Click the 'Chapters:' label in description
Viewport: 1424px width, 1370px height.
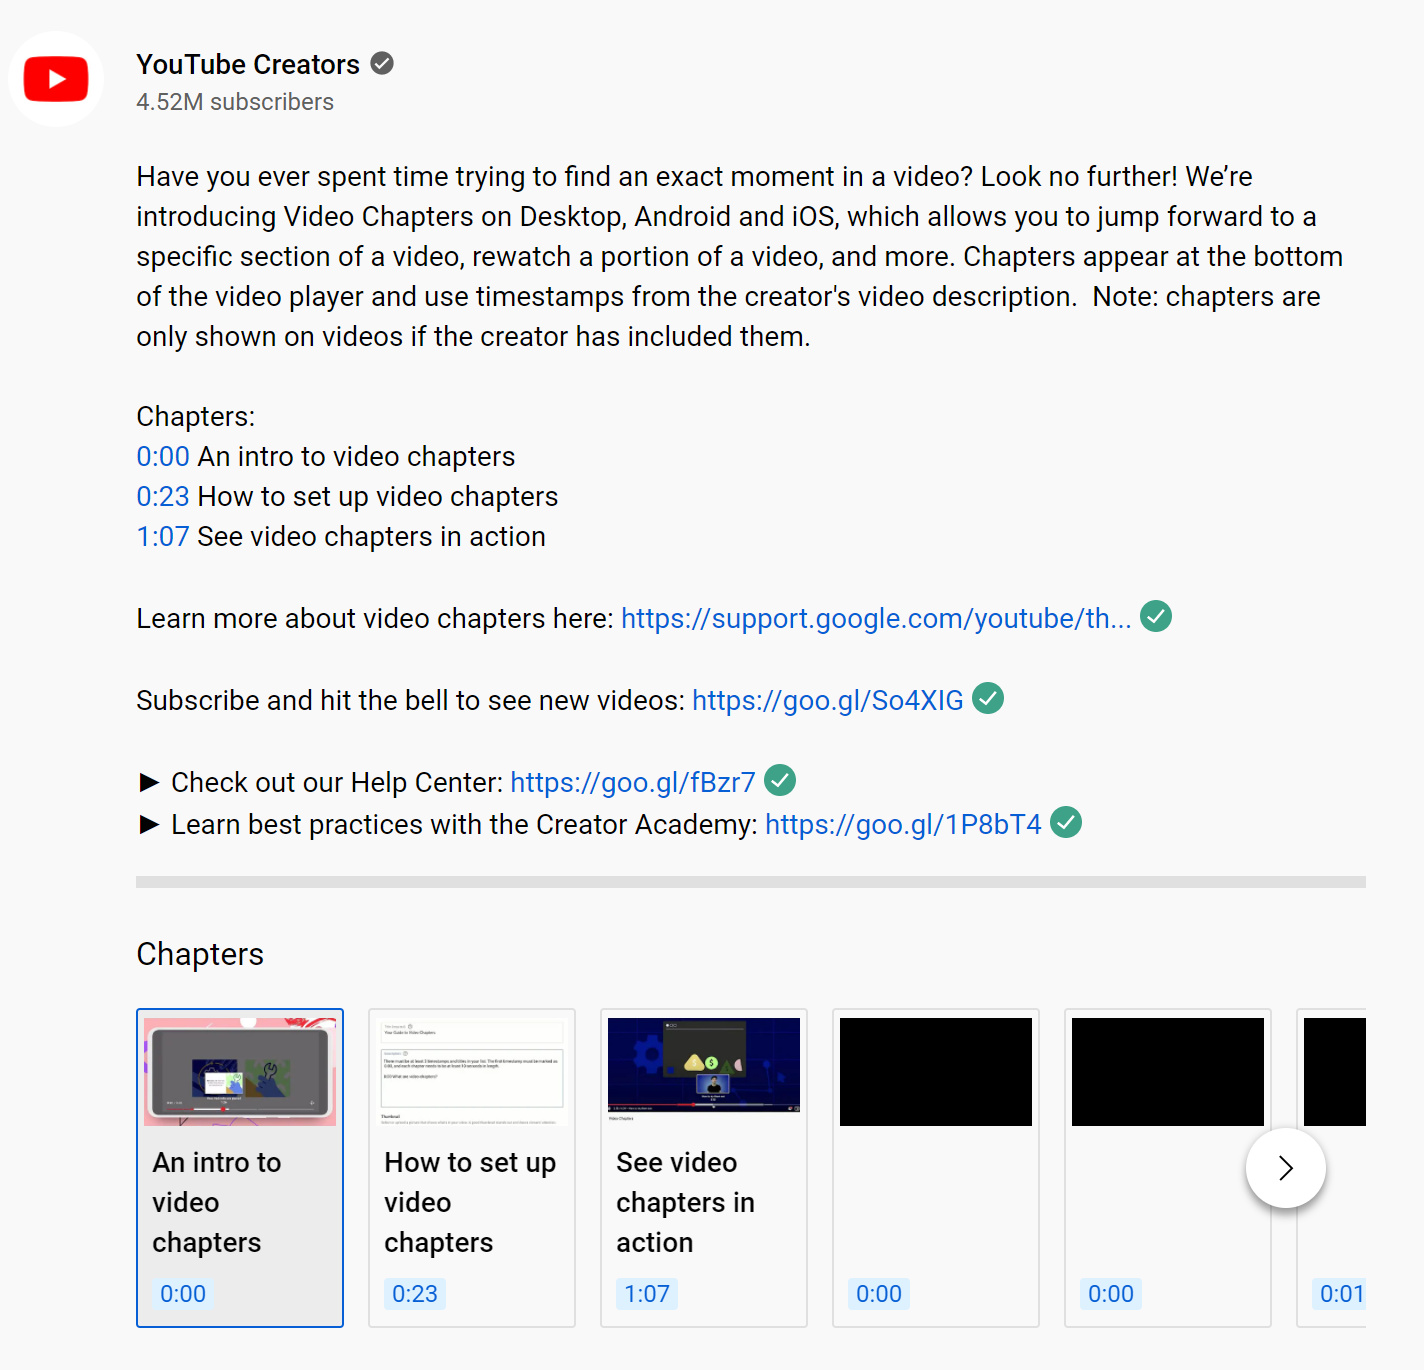(x=196, y=416)
